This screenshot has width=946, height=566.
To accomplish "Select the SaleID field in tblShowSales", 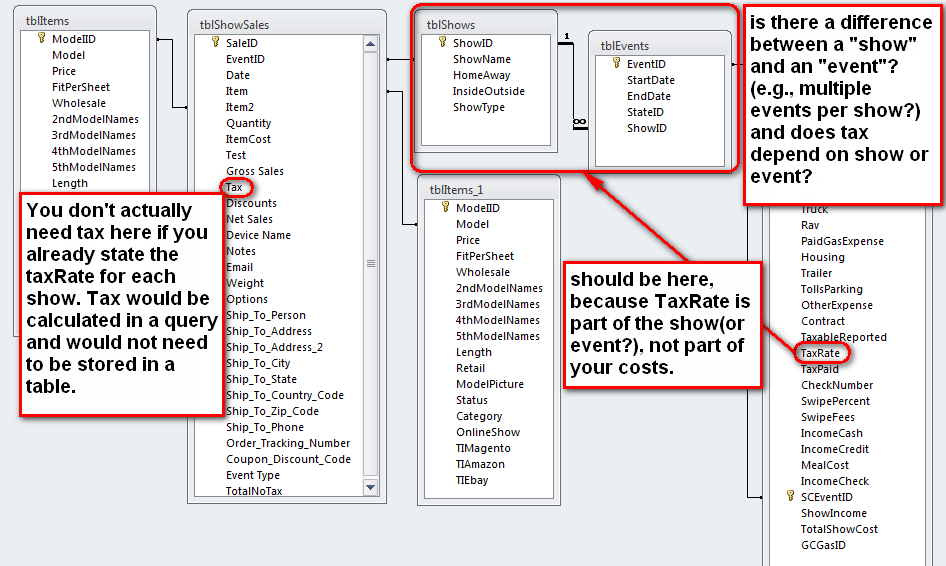I will point(241,43).
